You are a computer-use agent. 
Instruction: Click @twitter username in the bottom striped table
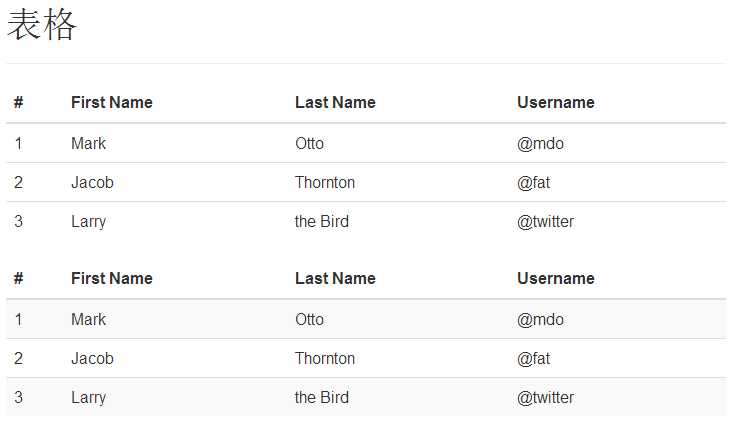(545, 397)
